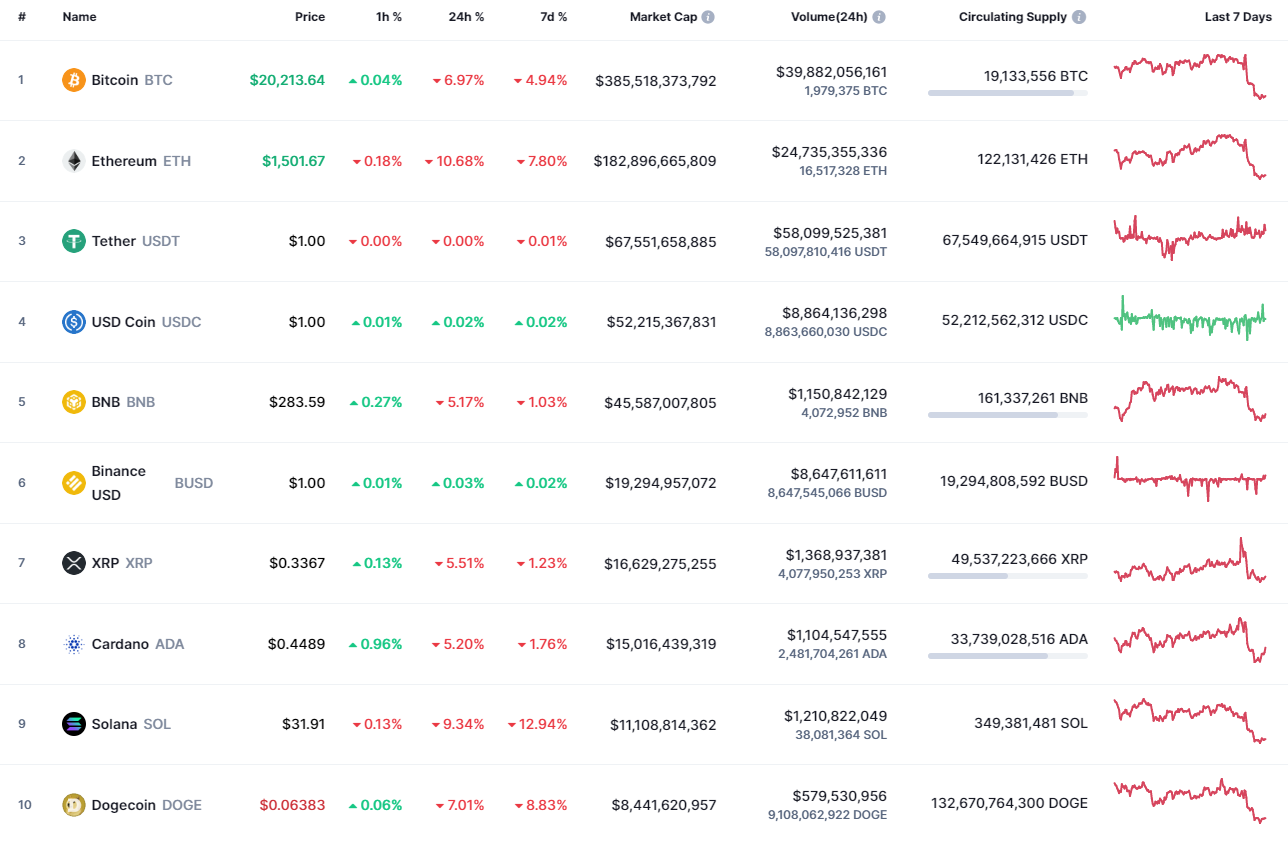The width and height of the screenshot is (1288, 842).
Task: Click the Solana logo icon
Action: (x=73, y=724)
